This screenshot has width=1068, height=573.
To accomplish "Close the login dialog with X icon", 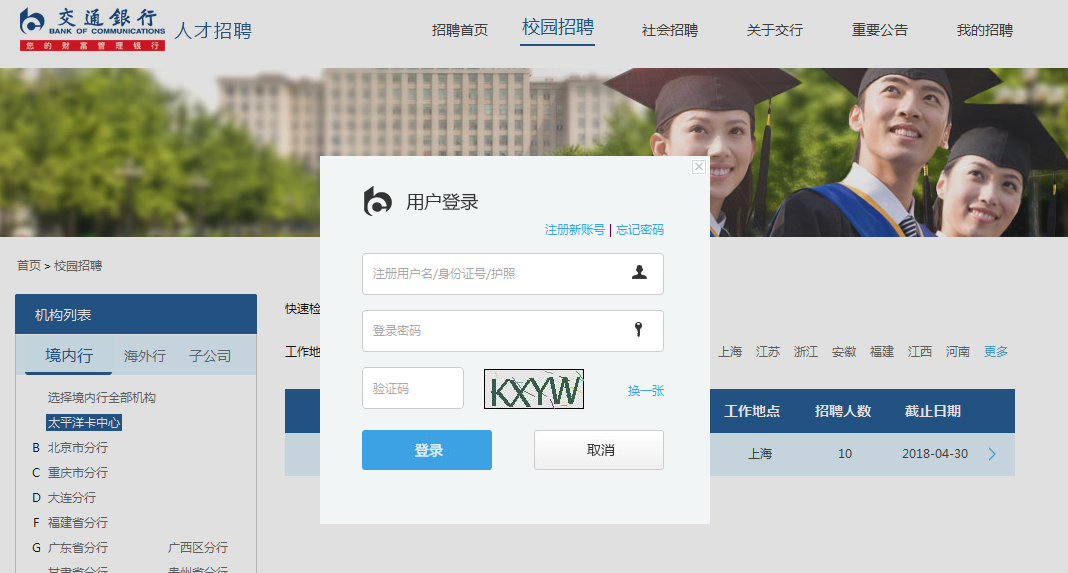I will (699, 167).
